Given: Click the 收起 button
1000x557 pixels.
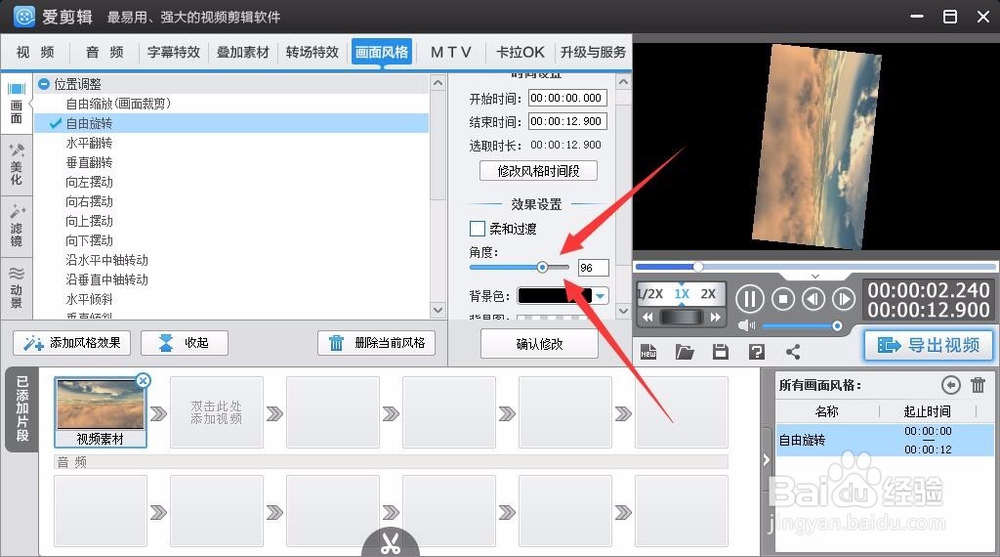Looking at the screenshot, I should coord(184,343).
